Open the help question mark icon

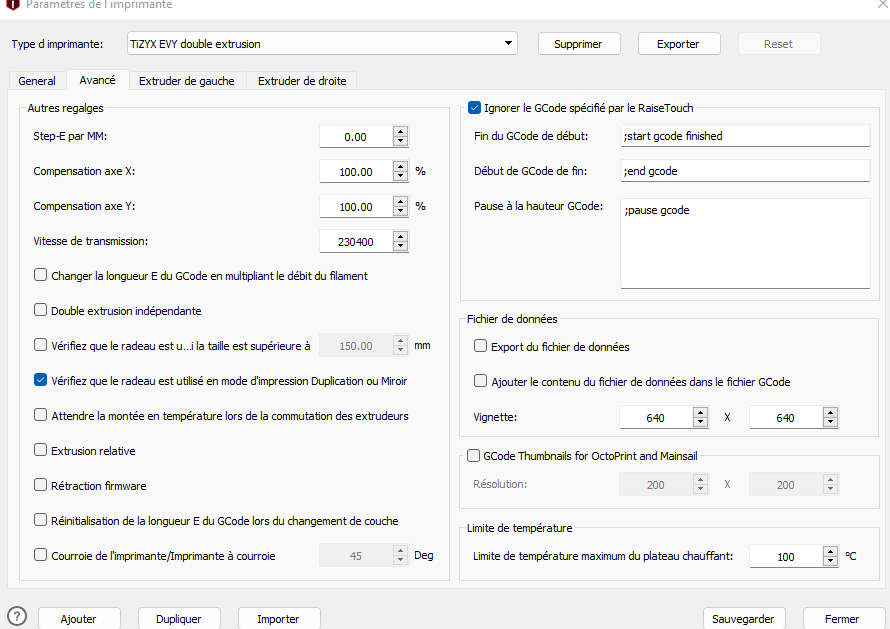[x=17, y=616]
